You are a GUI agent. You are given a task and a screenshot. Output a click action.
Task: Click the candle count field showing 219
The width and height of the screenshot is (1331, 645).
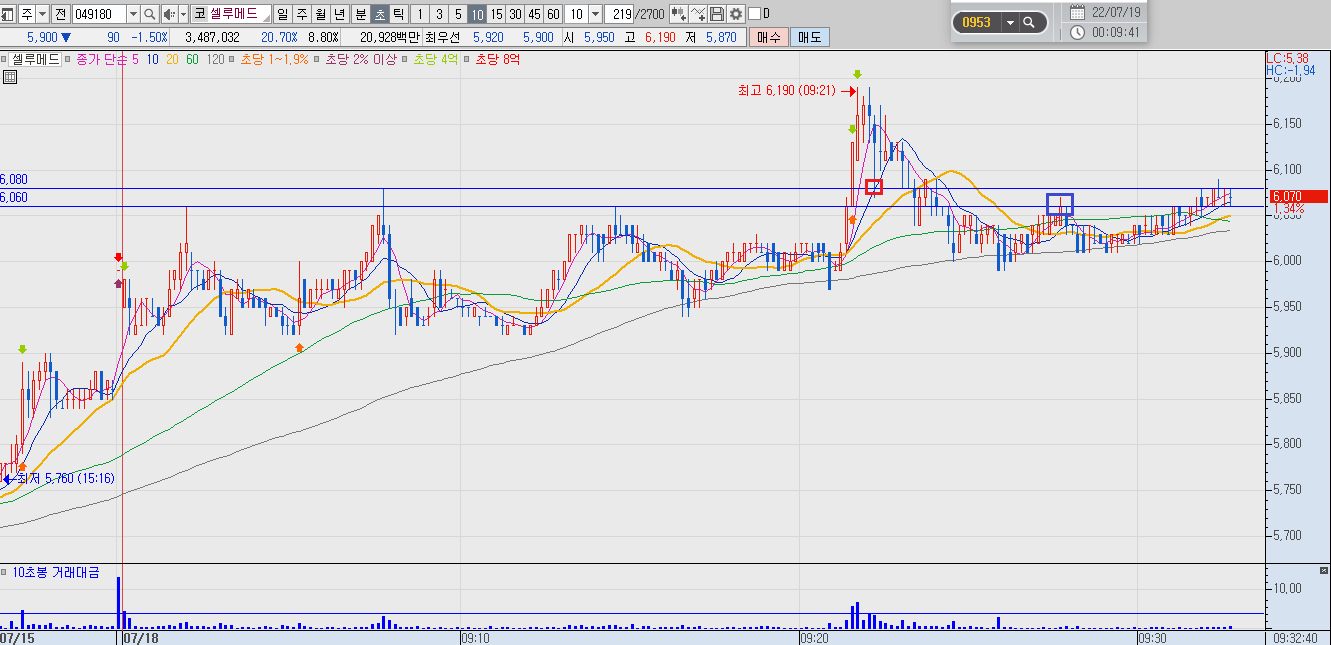point(621,14)
